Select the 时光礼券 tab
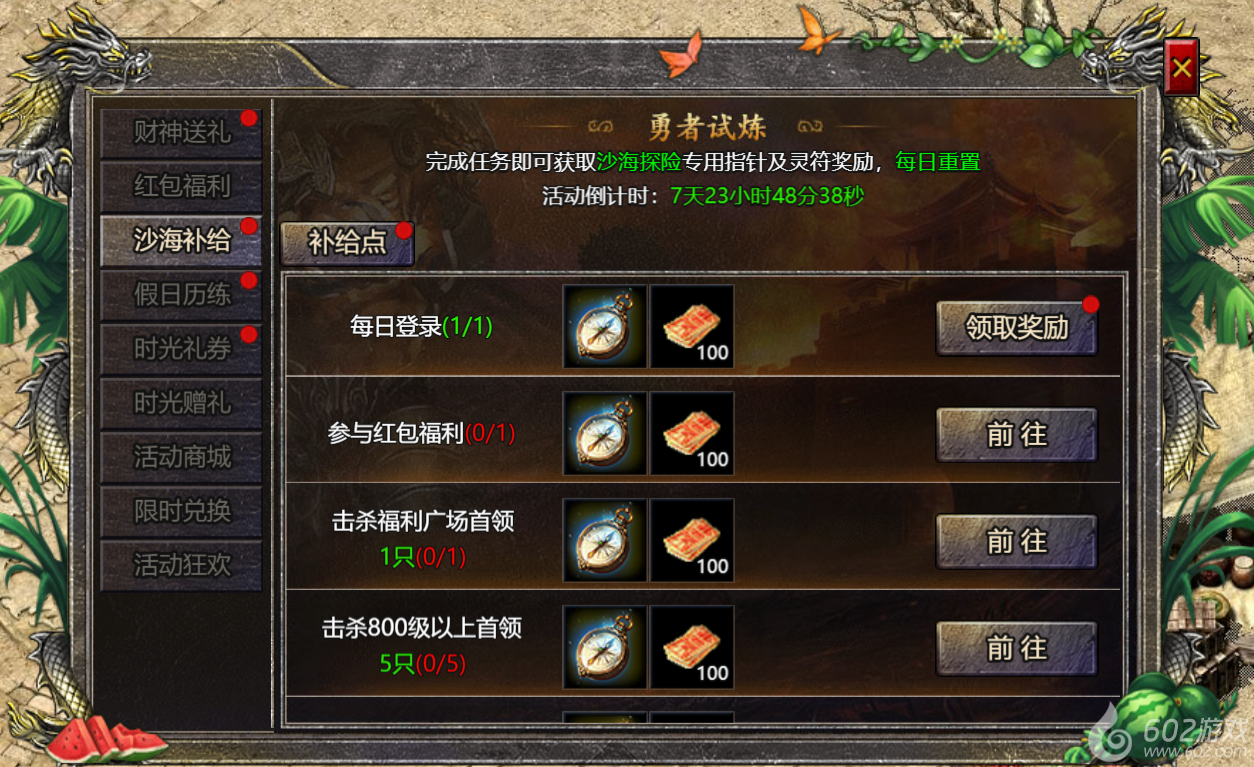This screenshot has width=1254, height=767. [181, 349]
